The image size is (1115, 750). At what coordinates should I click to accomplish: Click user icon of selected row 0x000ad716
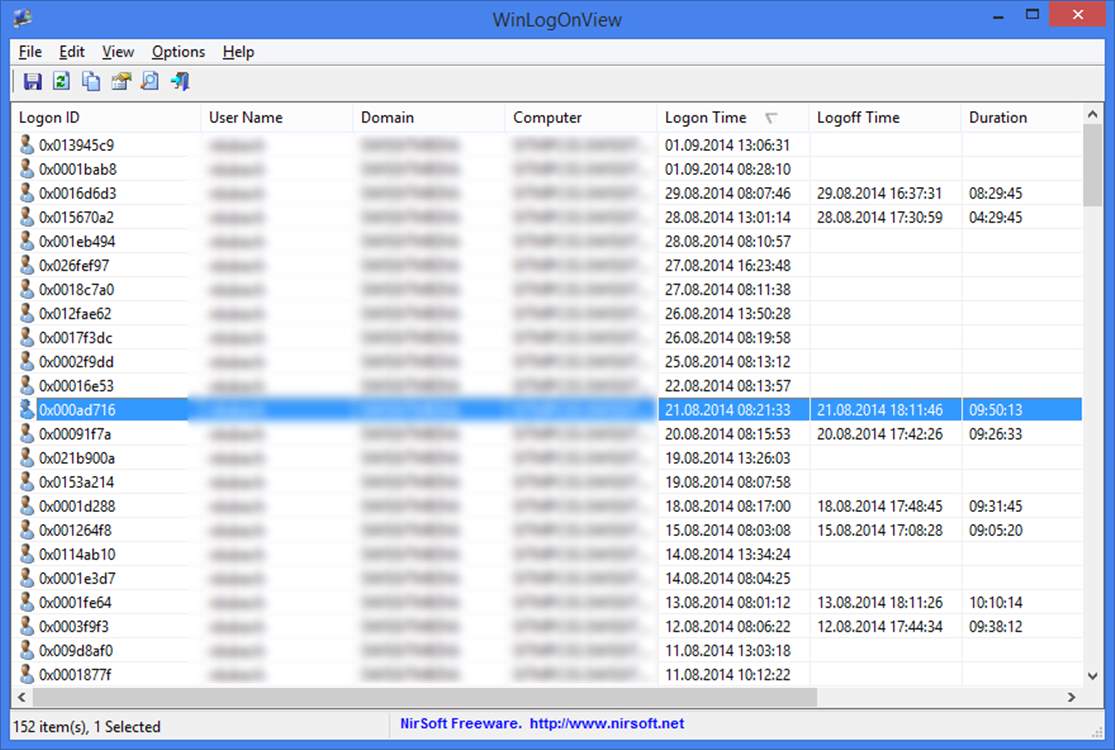(x=26, y=410)
